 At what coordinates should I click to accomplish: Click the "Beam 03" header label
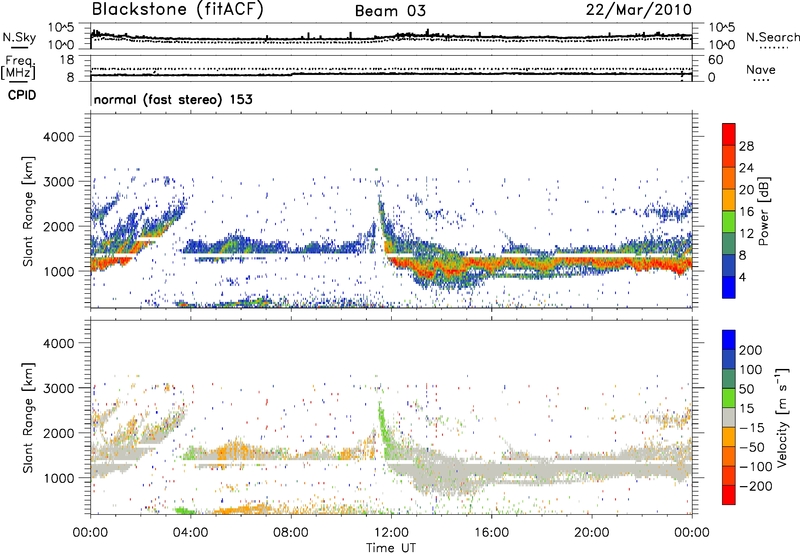pyautogui.click(x=390, y=11)
